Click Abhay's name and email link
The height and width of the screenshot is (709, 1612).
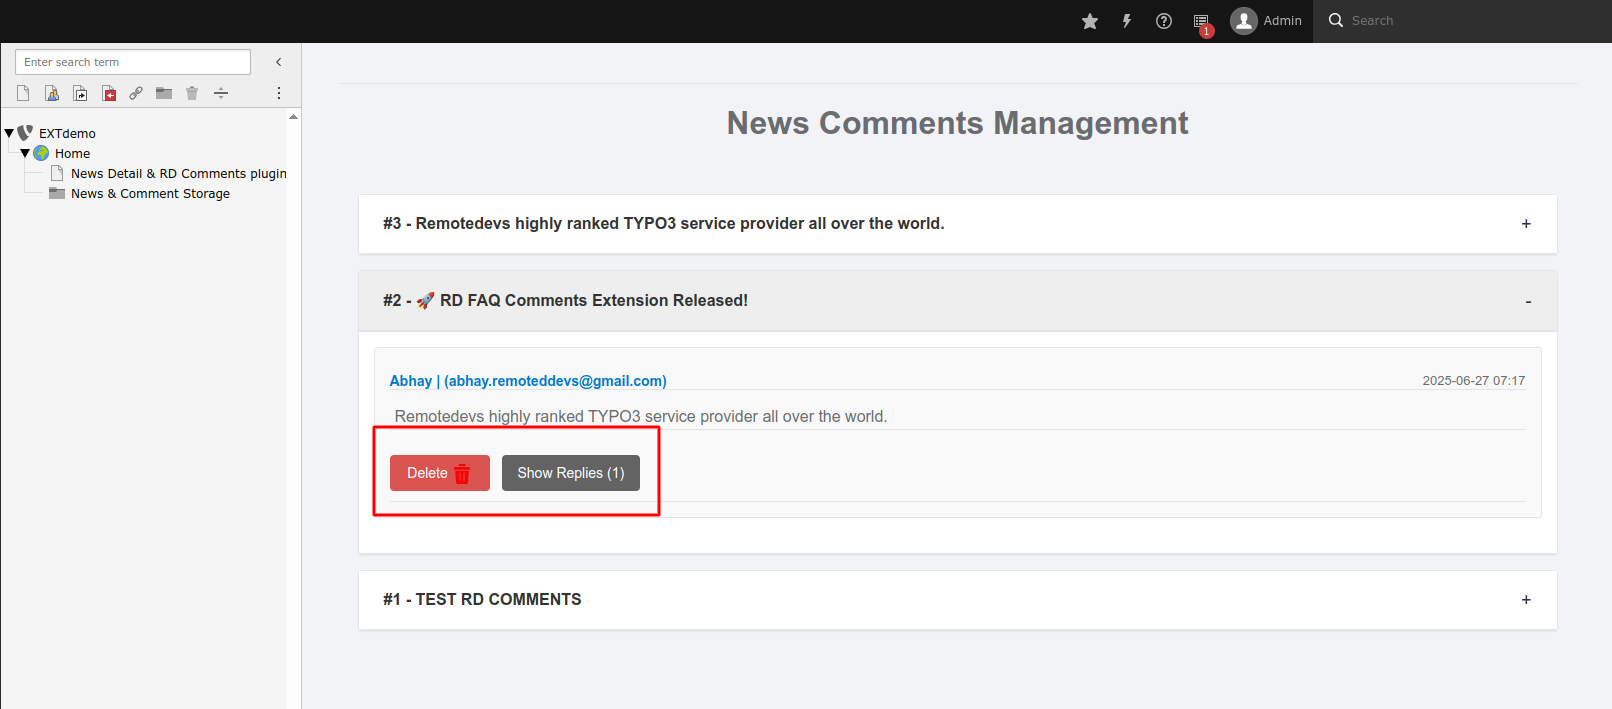click(x=528, y=381)
